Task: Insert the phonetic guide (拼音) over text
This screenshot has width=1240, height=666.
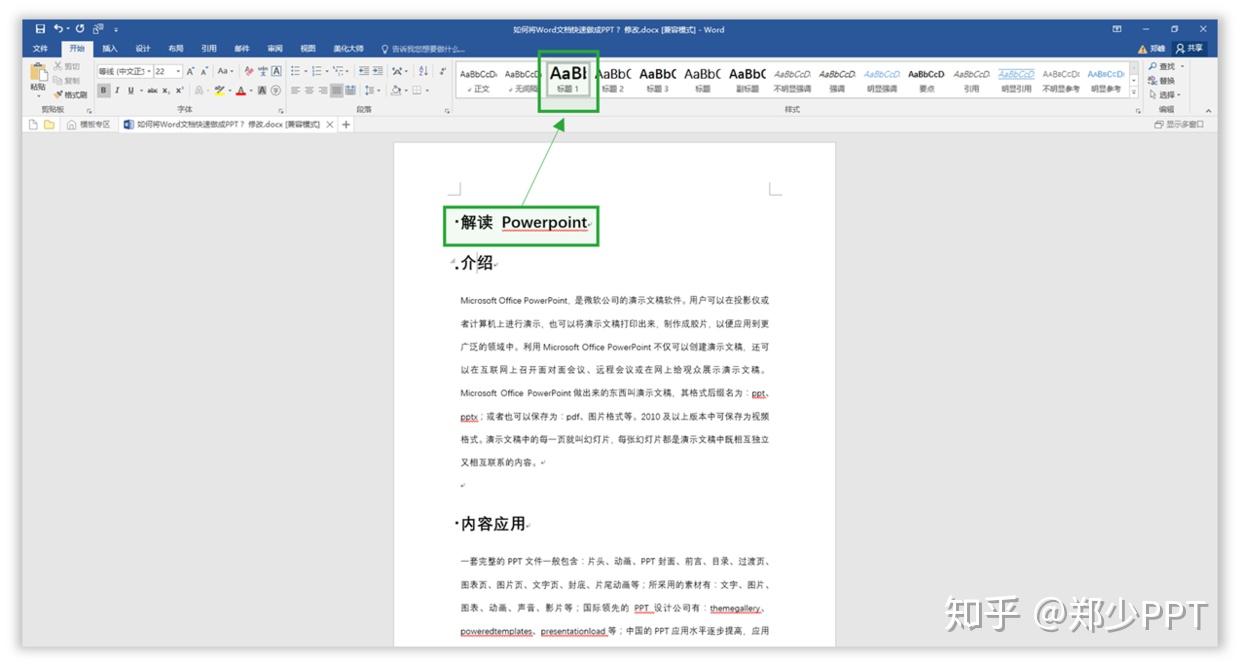Action: pos(263,72)
